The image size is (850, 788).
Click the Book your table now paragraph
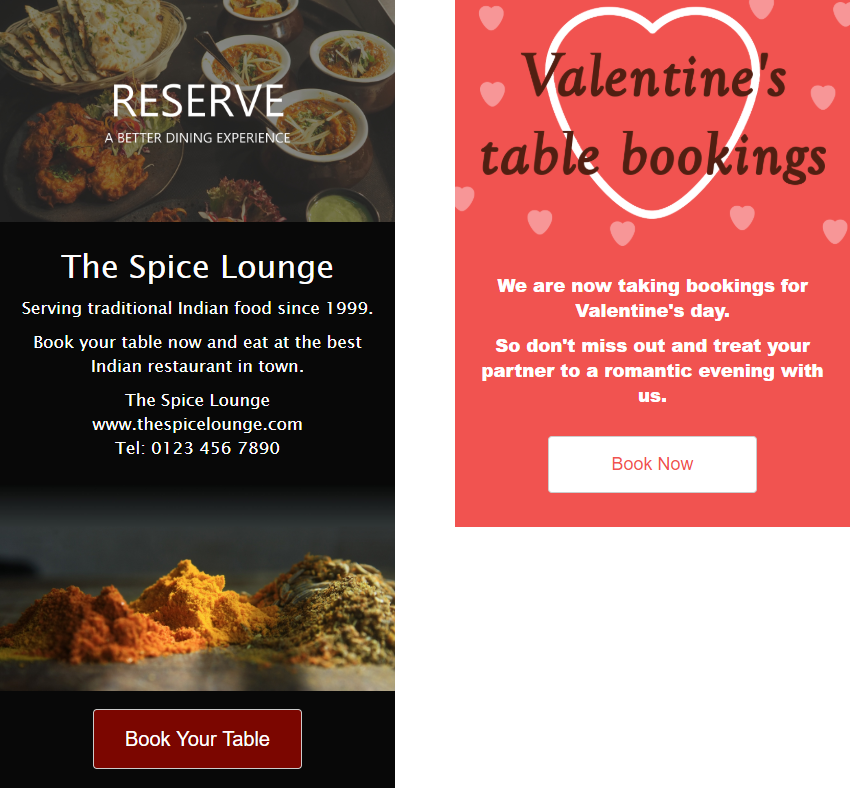(x=197, y=354)
